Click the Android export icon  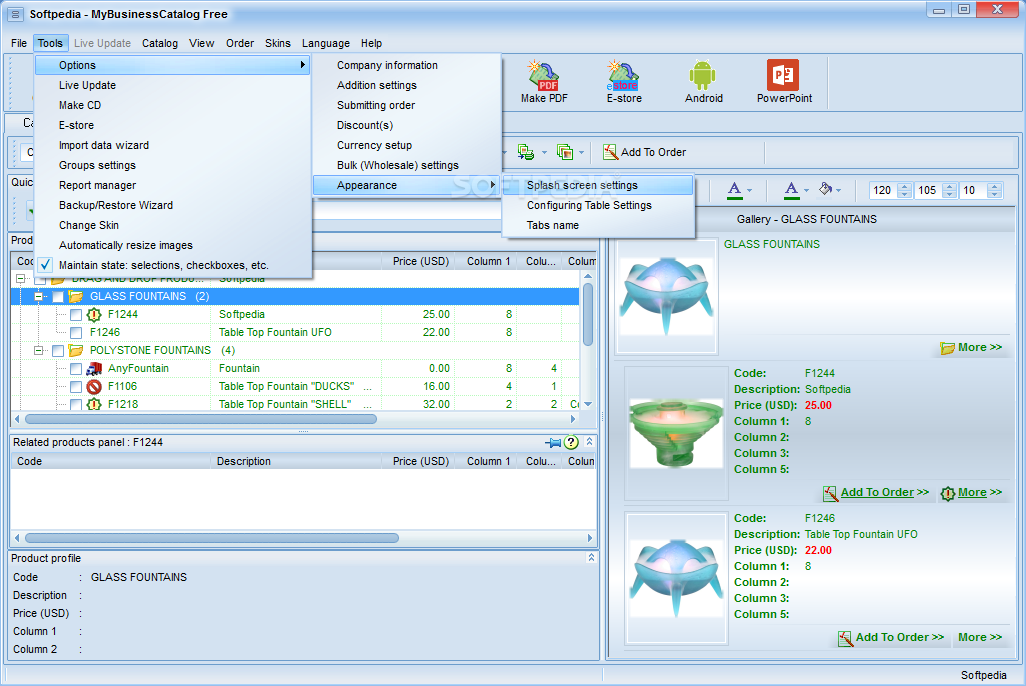pos(703,82)
